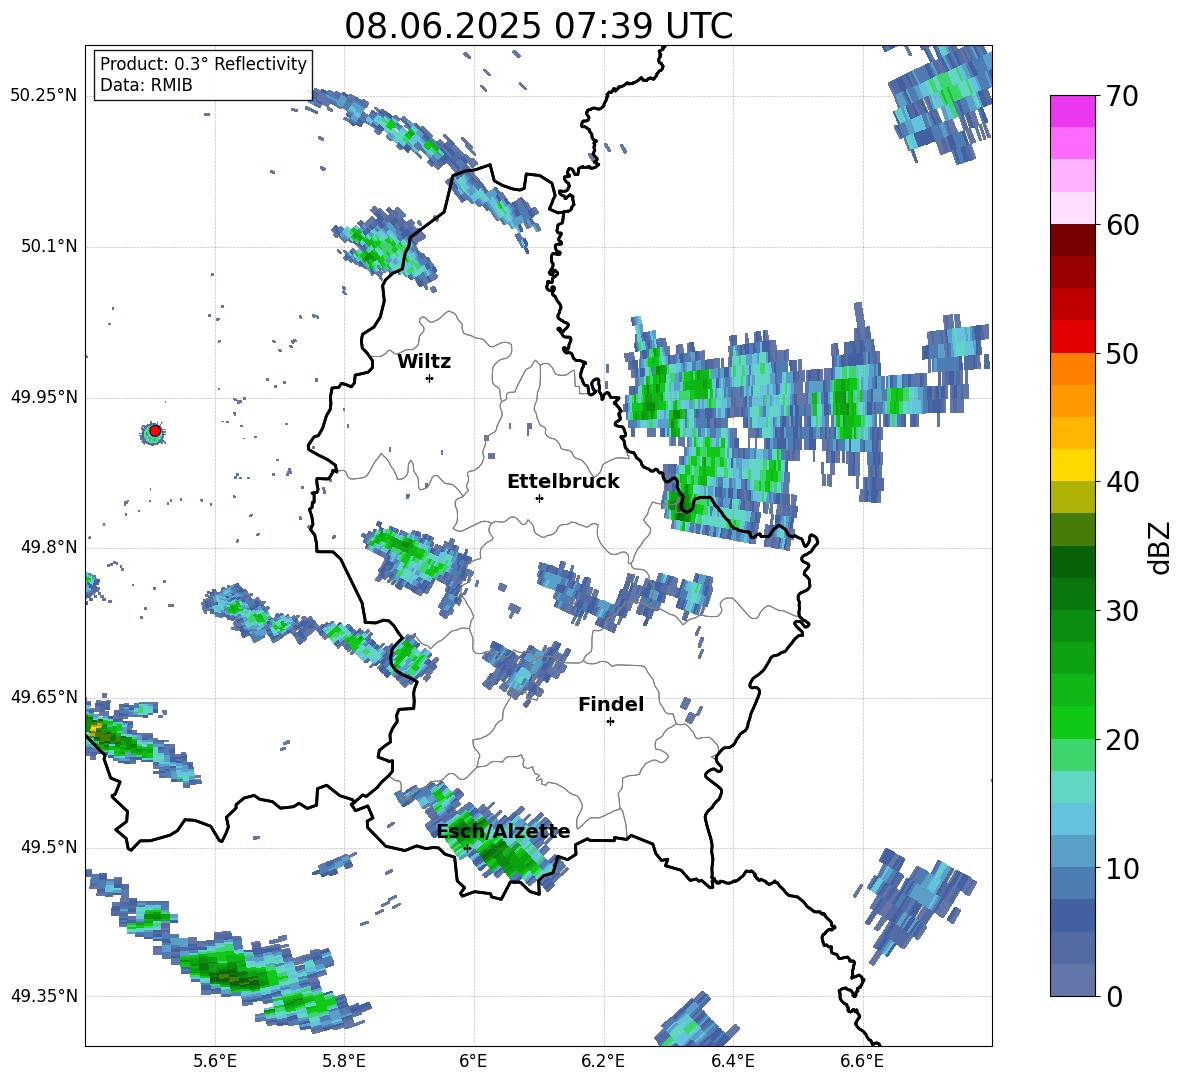The height and width of the screenshot is (1081, 1184).
Task: Click the 50.1°N latitude label
Action: [x=49, y=247]
